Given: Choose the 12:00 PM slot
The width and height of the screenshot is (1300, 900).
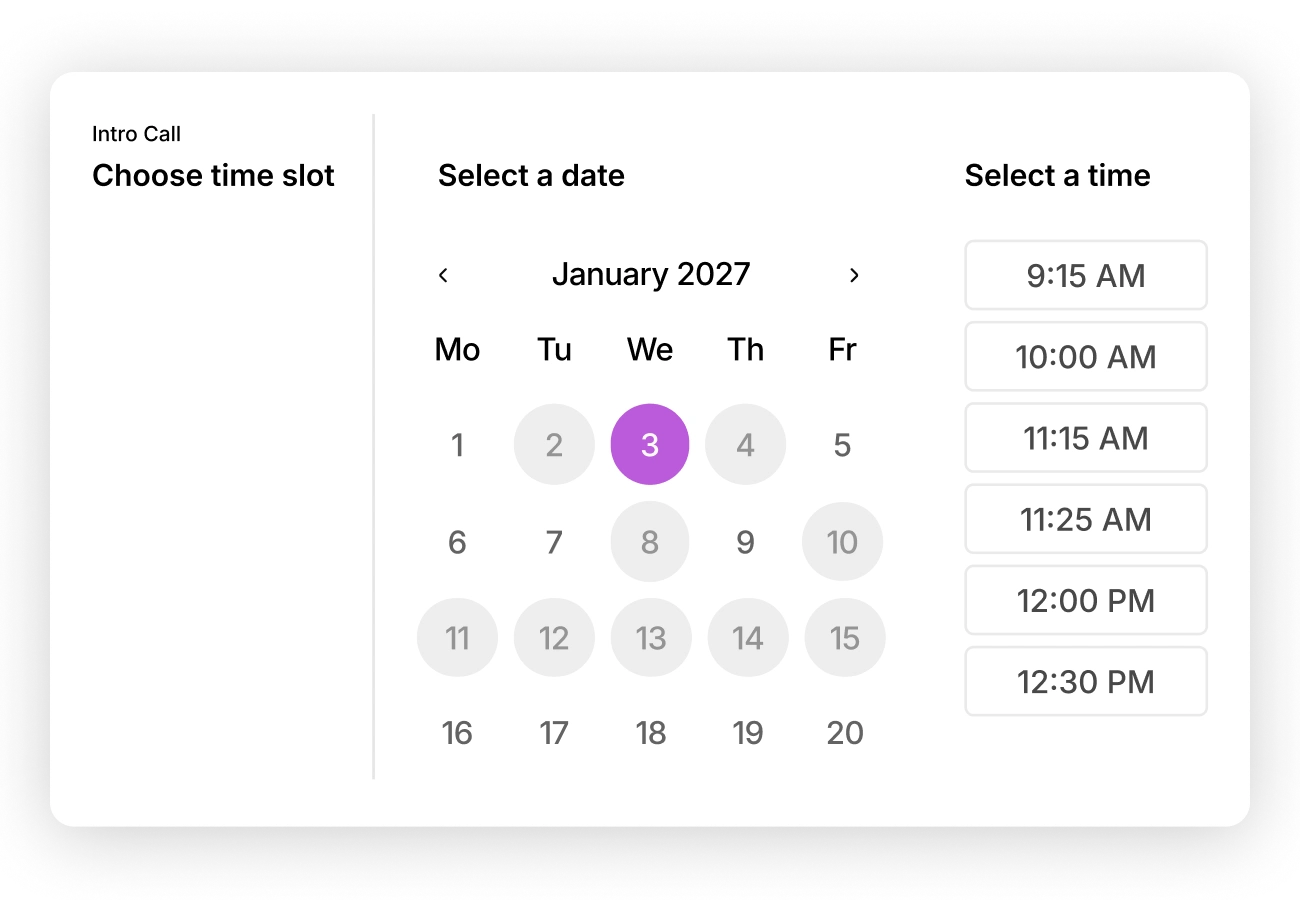Looking at the screenshot, I should [x=1086, y=600].
